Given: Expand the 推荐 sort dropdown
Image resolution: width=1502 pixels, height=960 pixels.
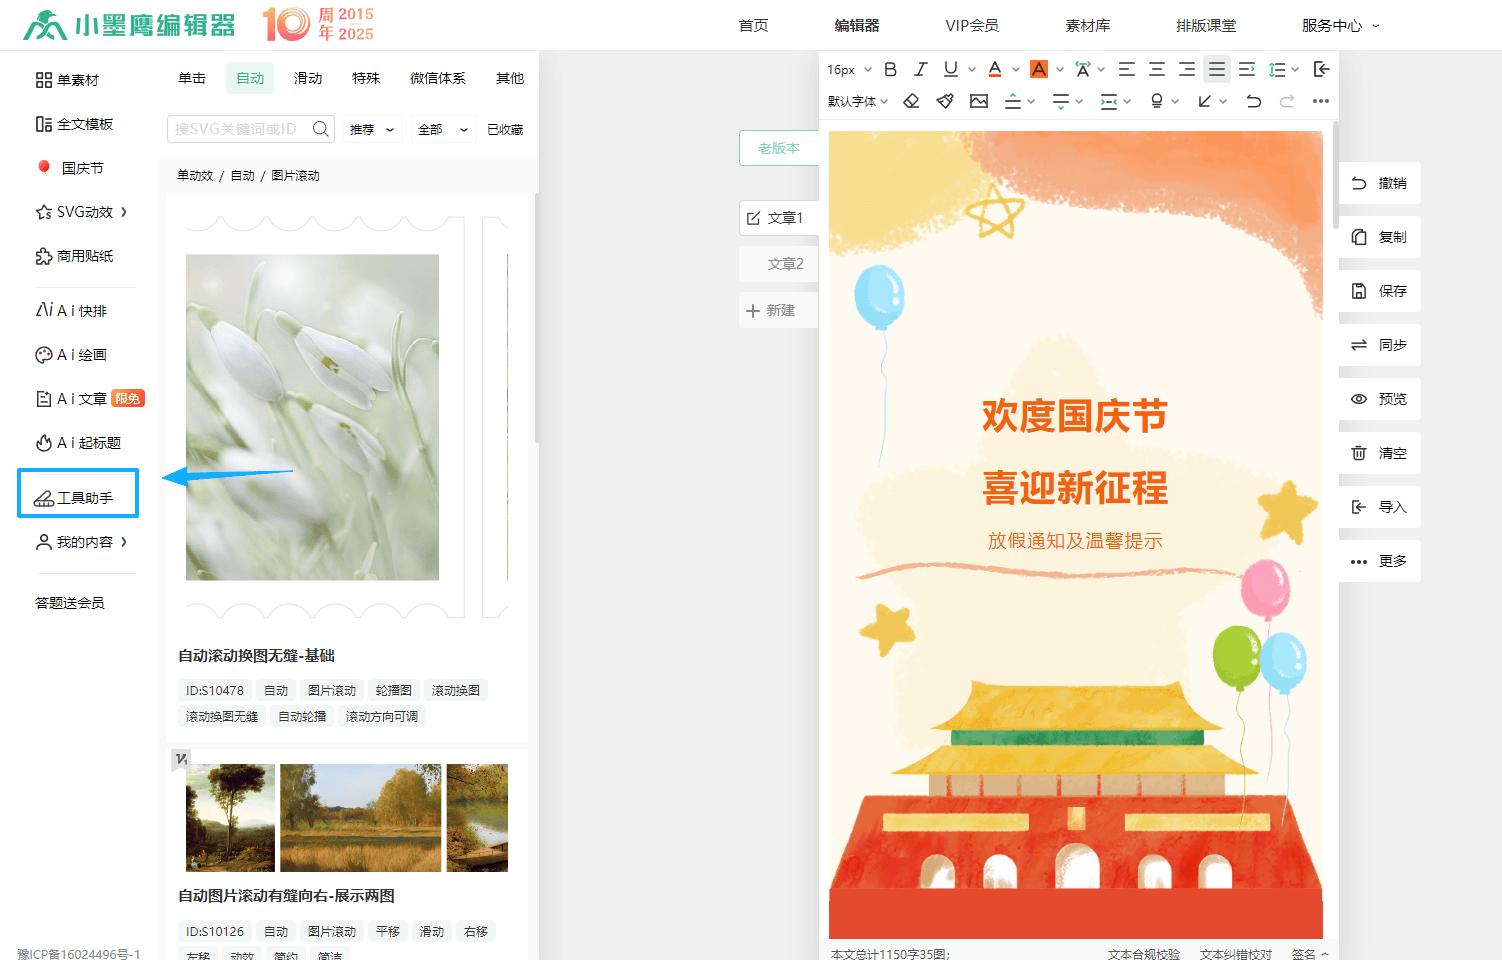Looking at the screenshot, I should pyautogui.click(x=372, y=130).
